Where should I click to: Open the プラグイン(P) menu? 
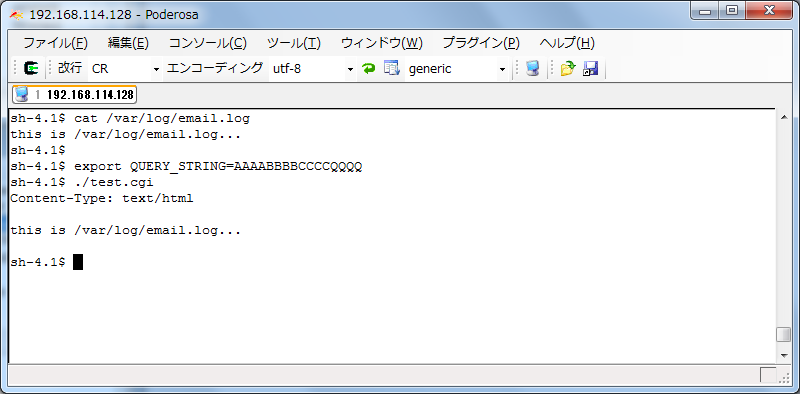[x=481, y=43]
